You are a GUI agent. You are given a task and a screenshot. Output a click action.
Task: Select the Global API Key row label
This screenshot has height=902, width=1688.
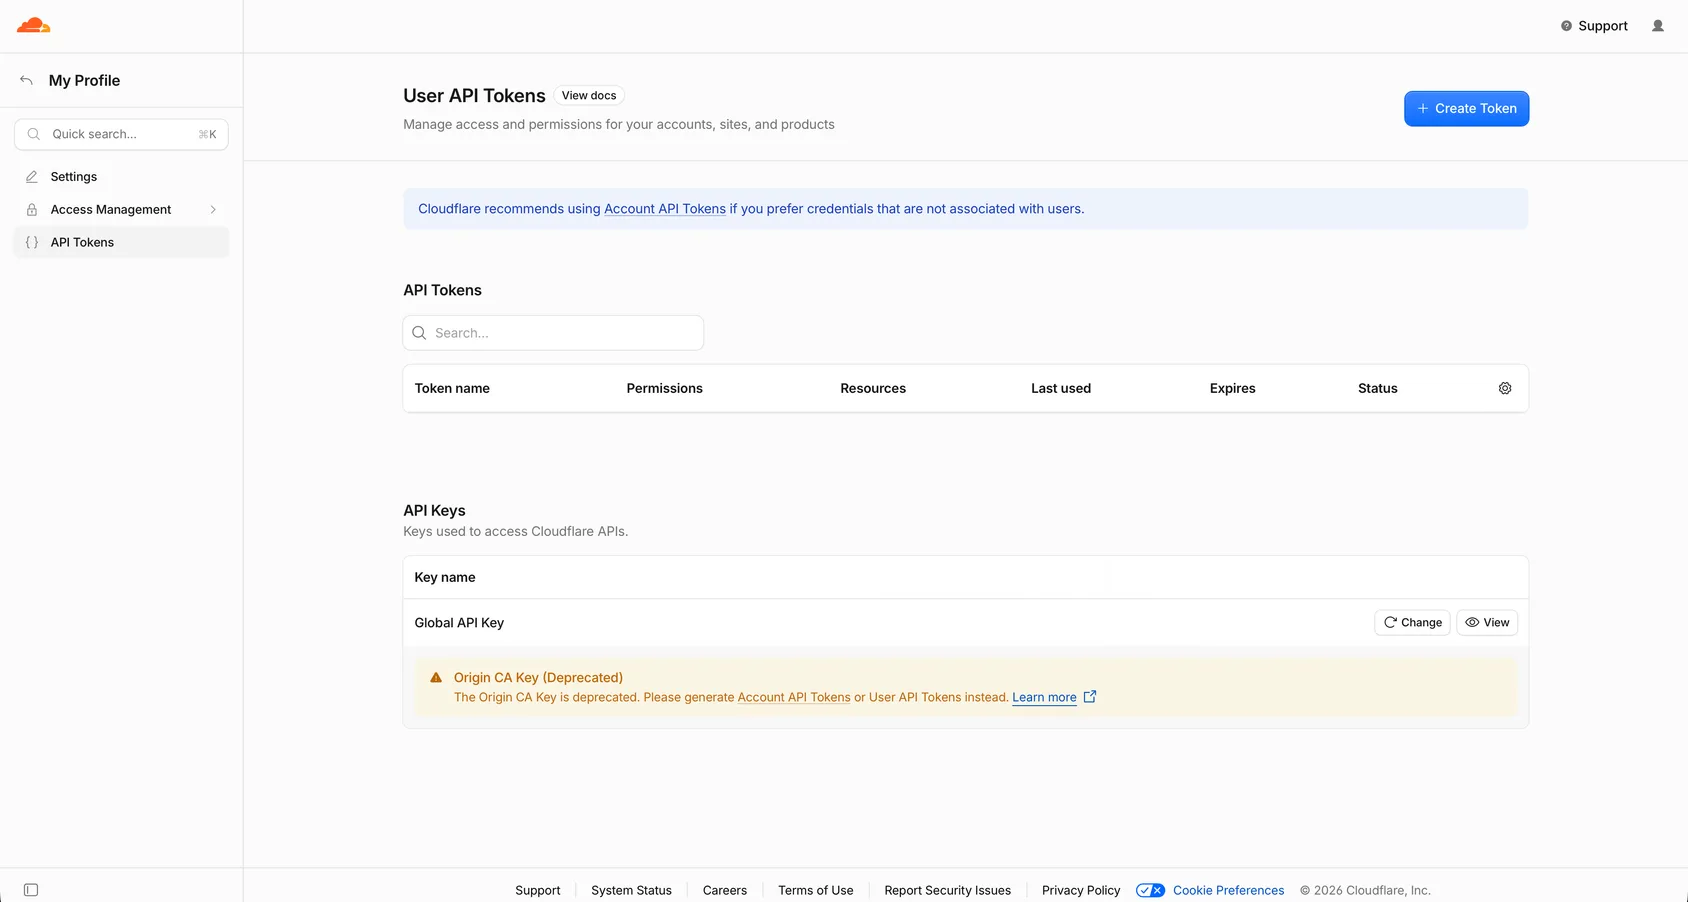pyautogui.click(x=459, y=622)
